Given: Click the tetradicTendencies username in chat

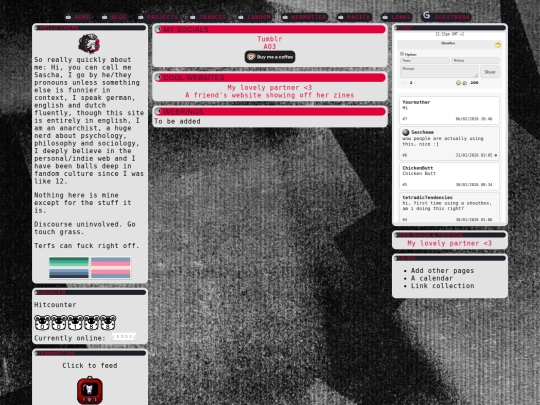Looking at the screenshot, I should [x=427, y=197].
